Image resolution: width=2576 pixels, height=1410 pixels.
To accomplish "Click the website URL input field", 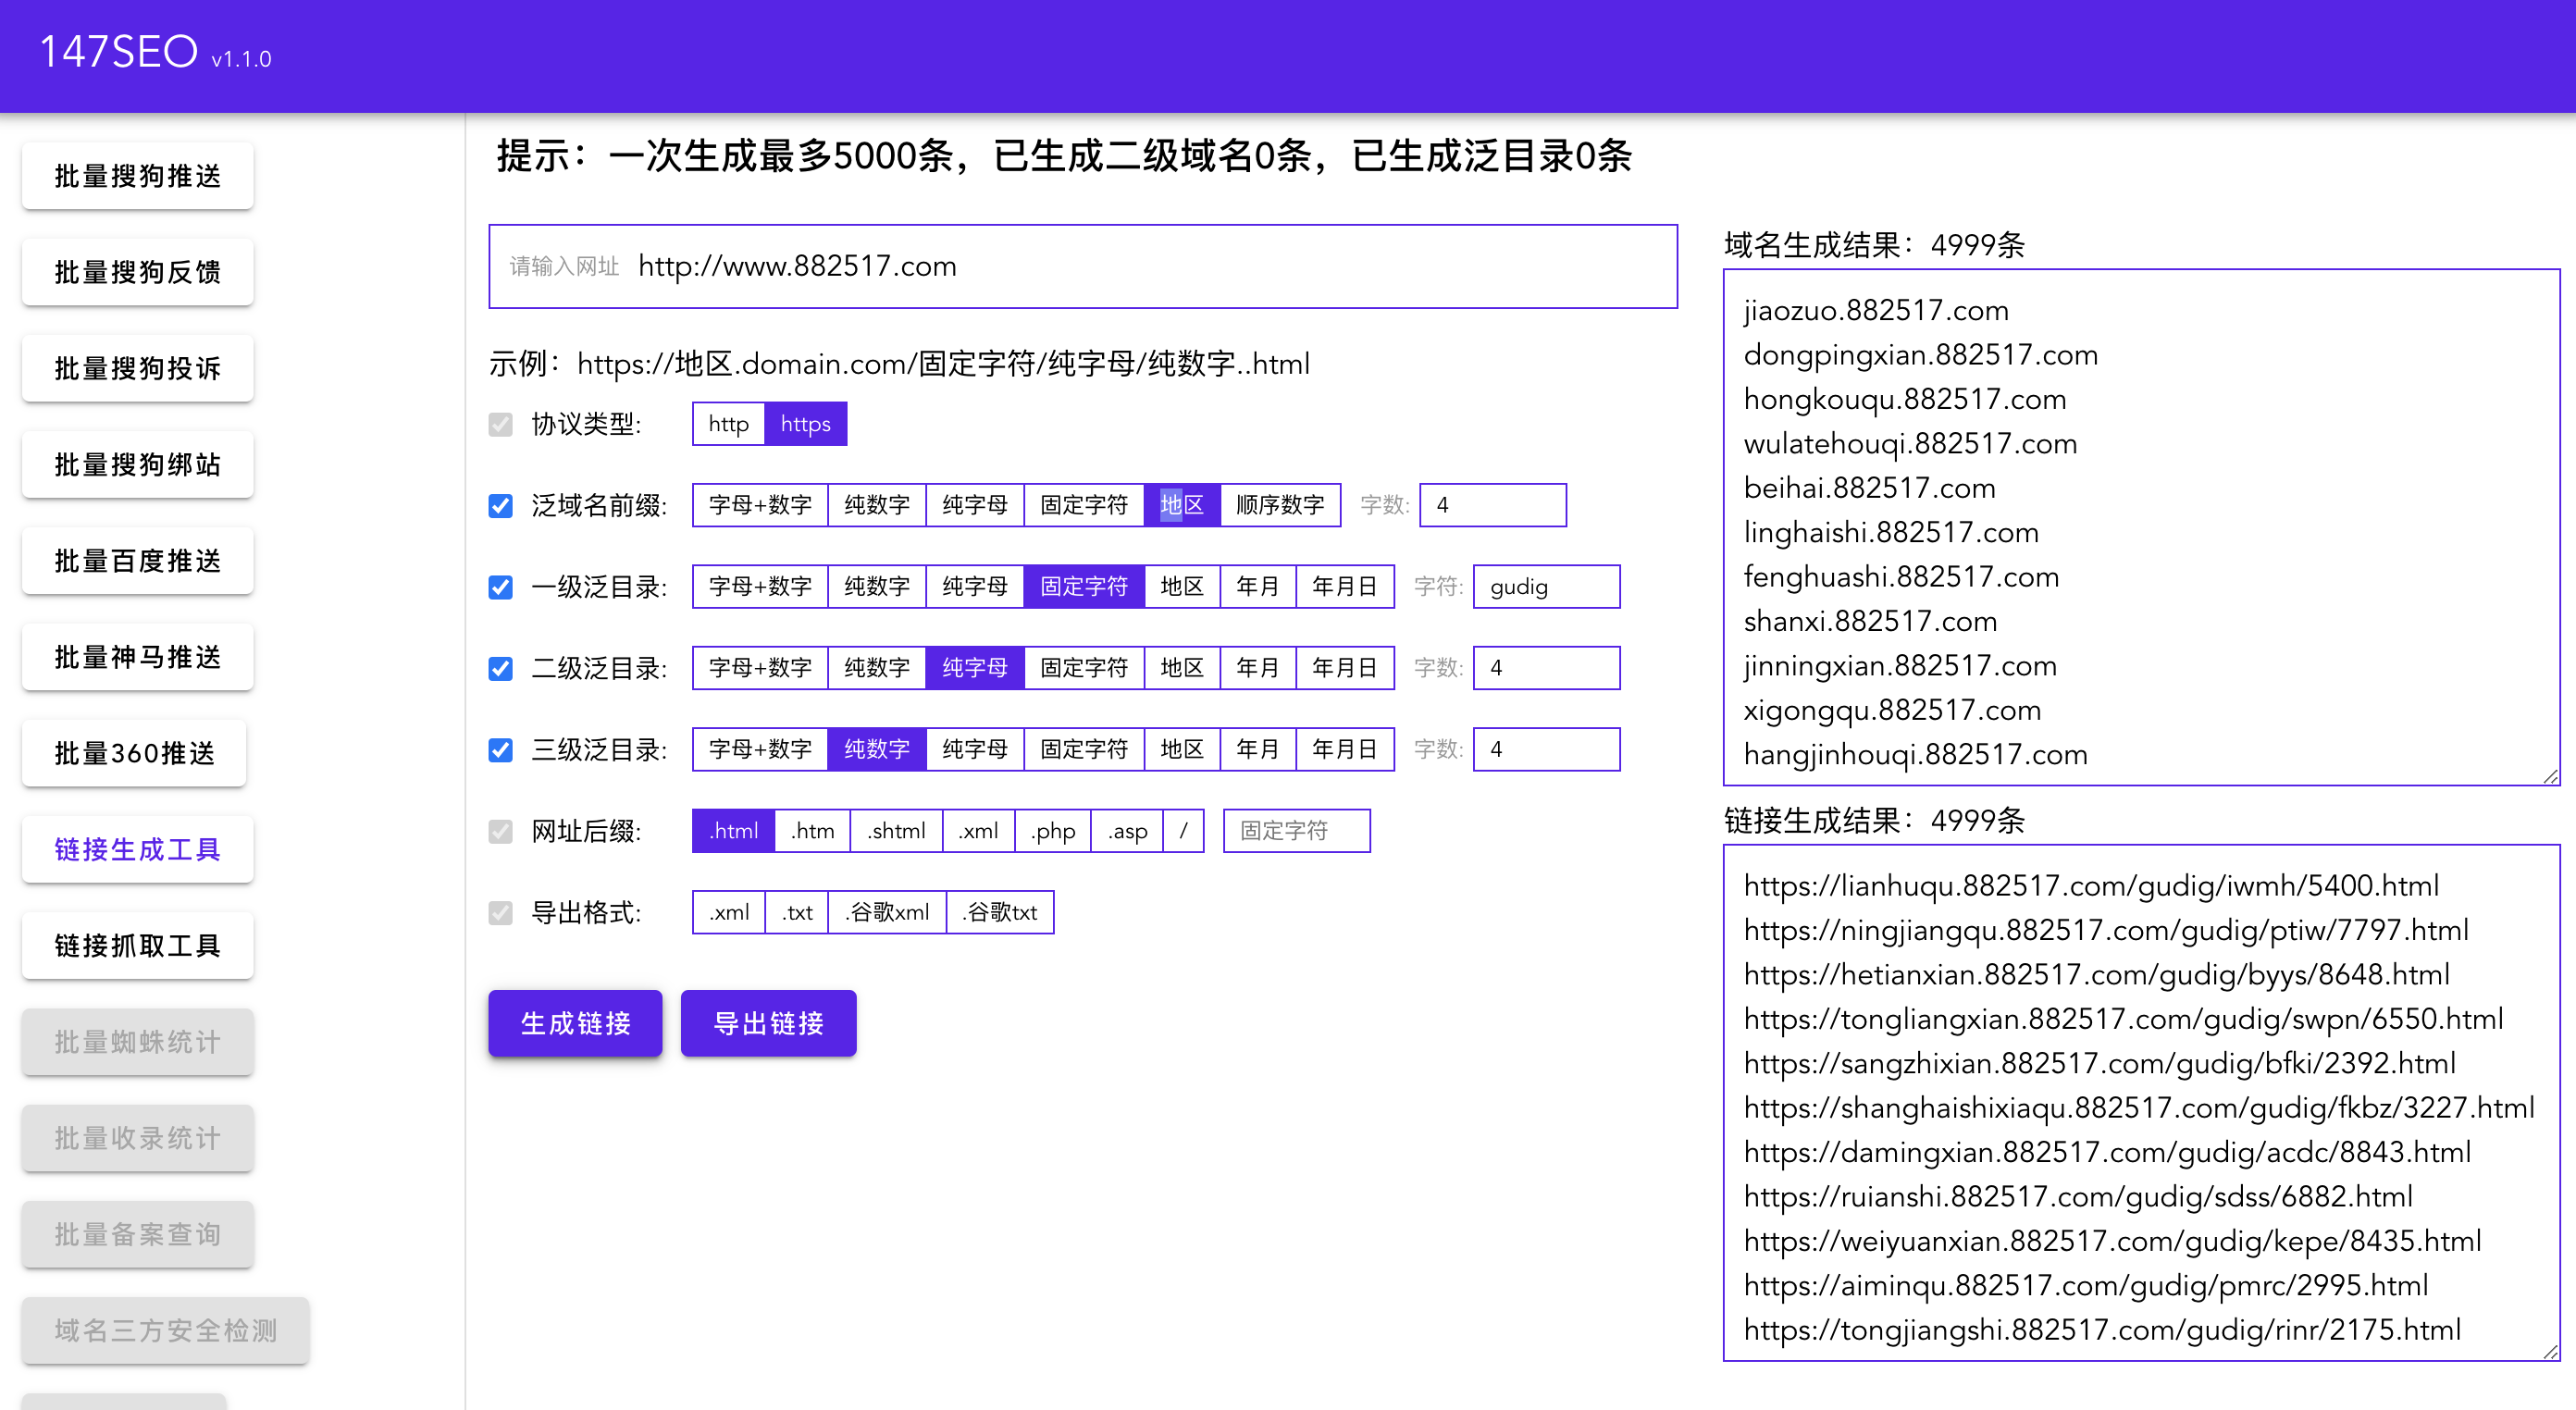I will tap(1080, 266).
